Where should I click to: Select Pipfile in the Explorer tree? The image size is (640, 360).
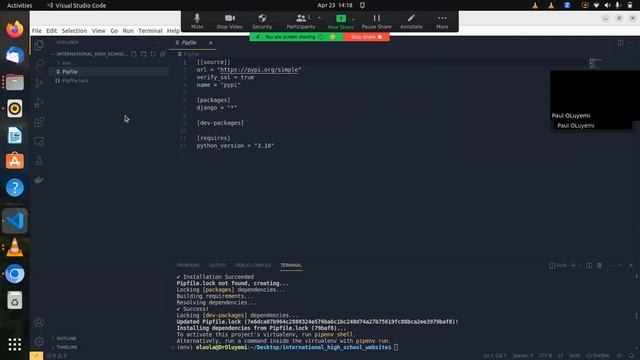[109, 72]
